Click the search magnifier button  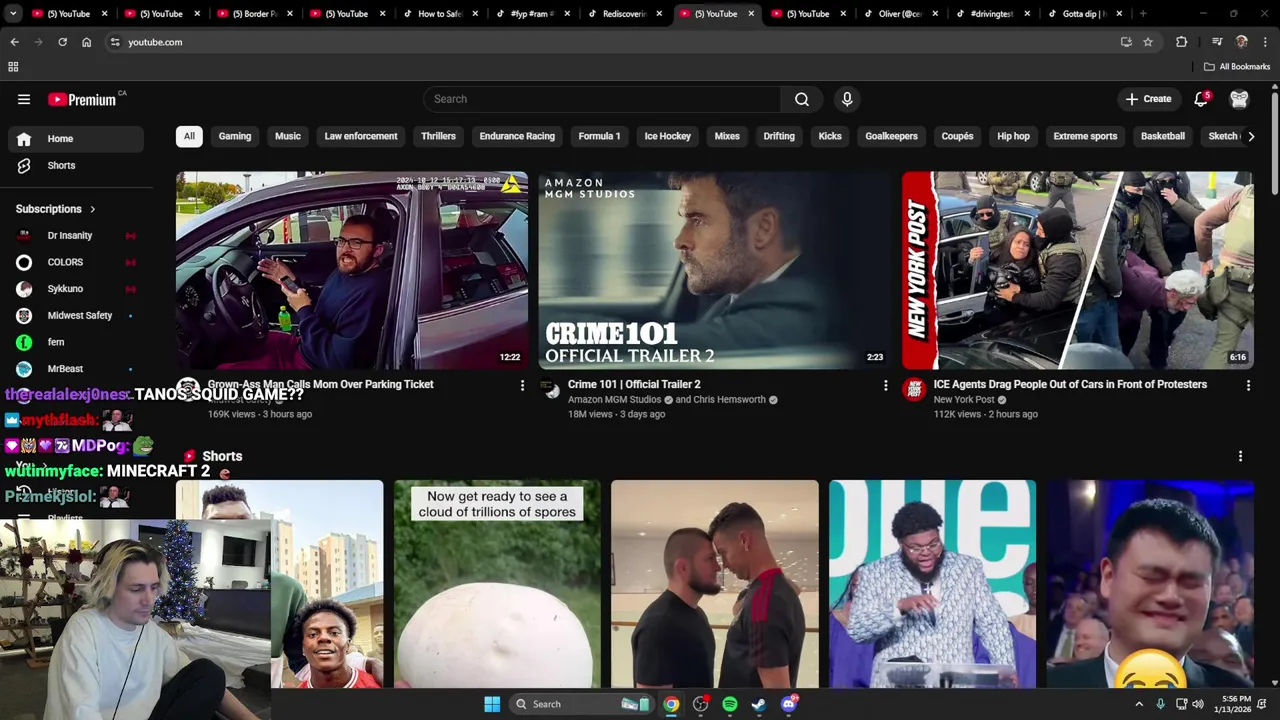(801, 99)
